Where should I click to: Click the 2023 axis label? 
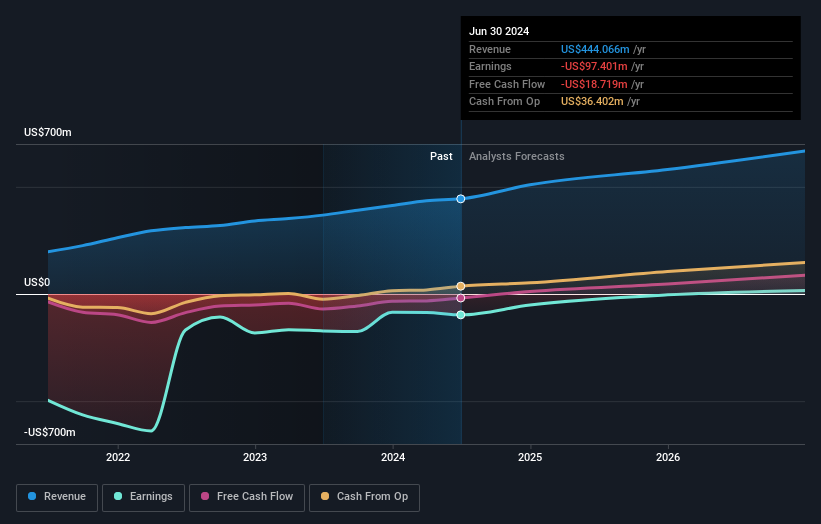[255, 457]
